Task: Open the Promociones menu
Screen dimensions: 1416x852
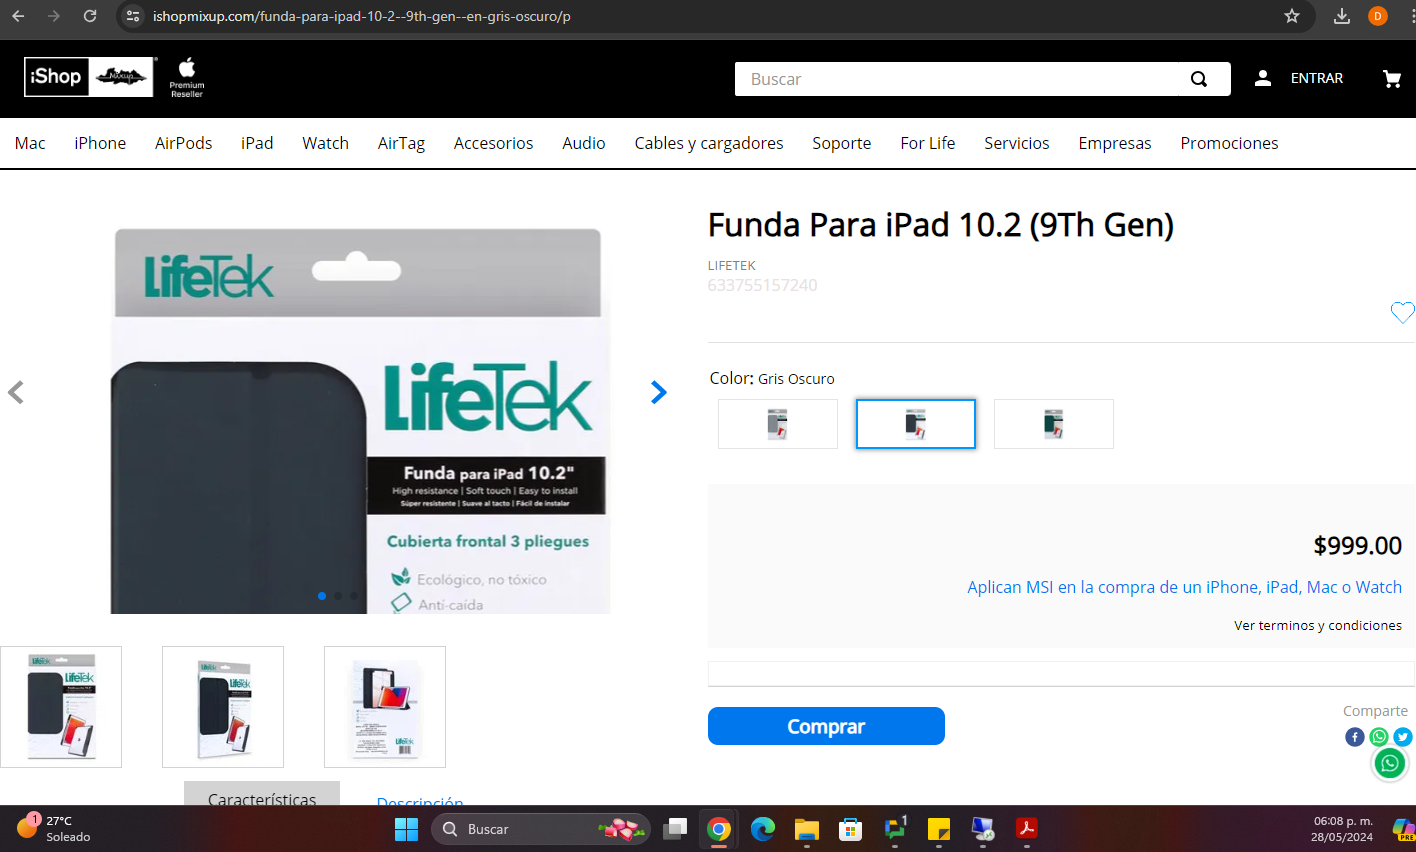Action: (1229, 143)
